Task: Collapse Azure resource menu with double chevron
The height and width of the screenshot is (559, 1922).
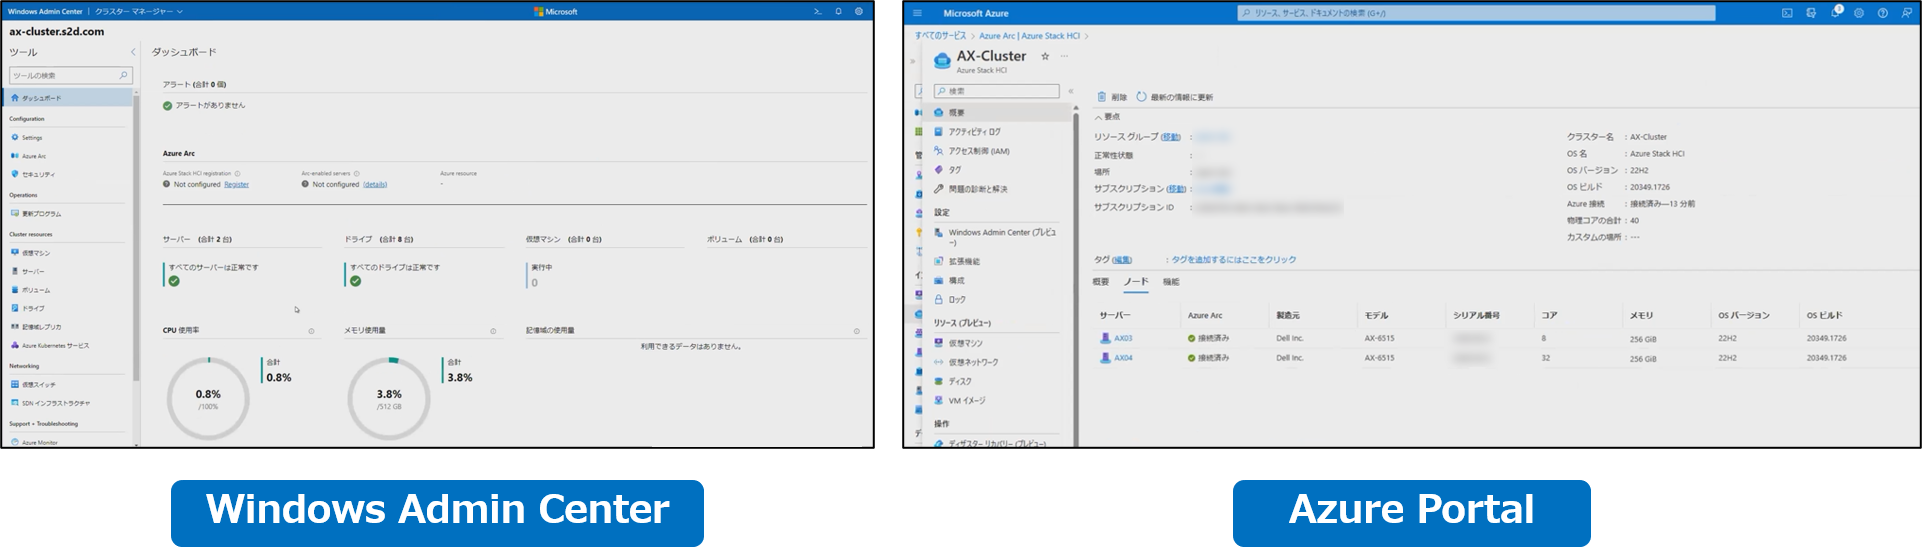Action: [1070, 91]
